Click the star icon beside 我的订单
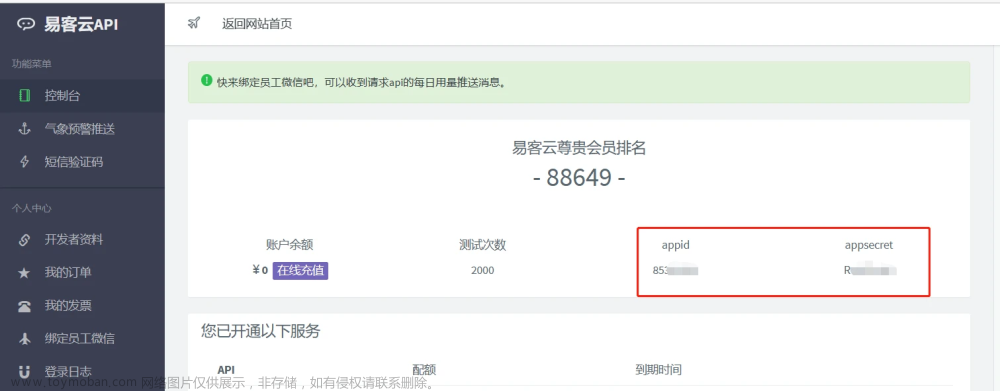 coord(24,273)
